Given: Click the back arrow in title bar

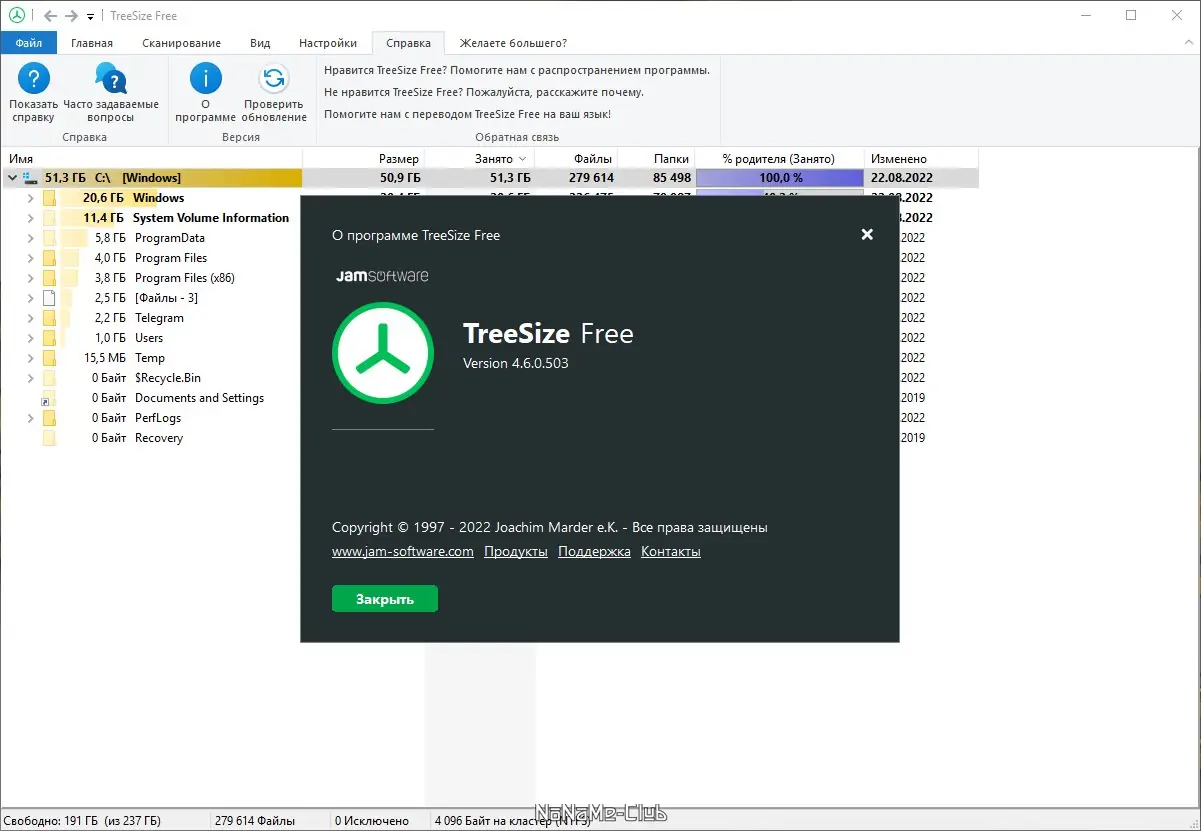Looking at the screenshot, I should (x=51, y=16).
